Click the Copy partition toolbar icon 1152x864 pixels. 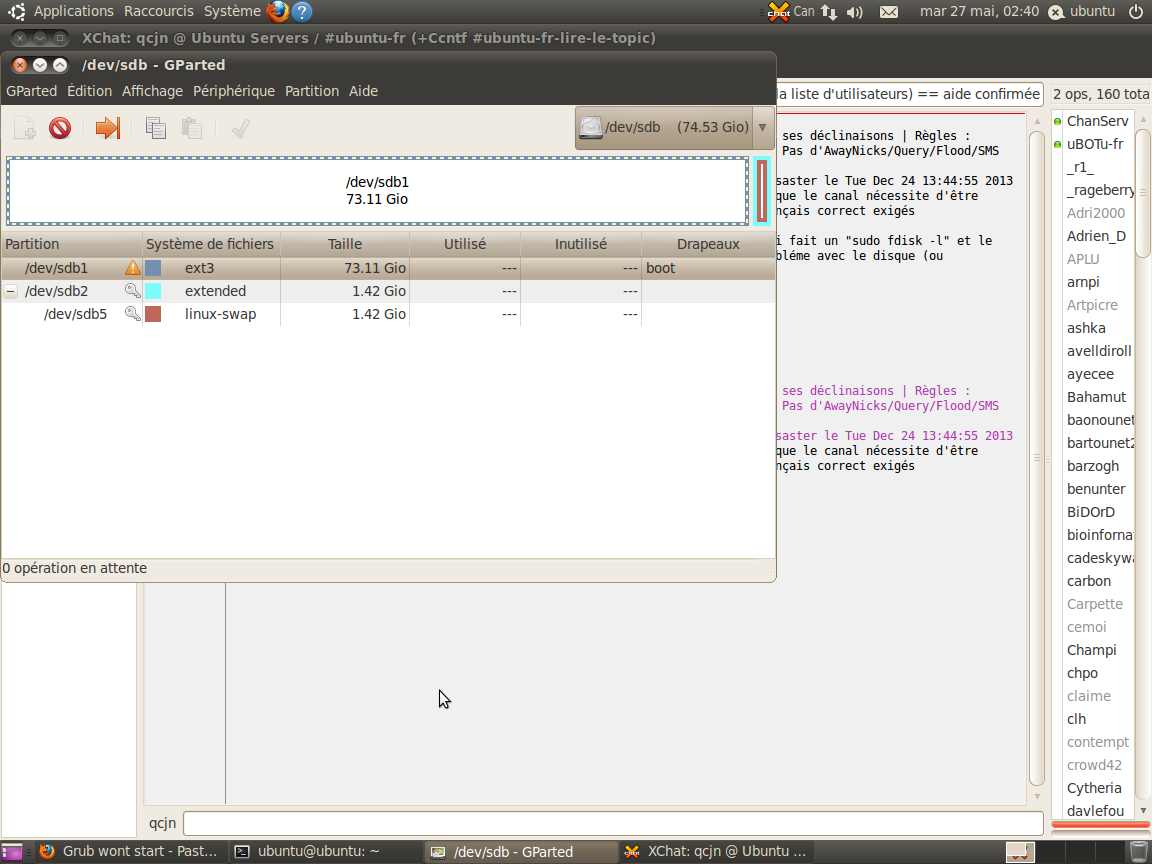[156, 128]
